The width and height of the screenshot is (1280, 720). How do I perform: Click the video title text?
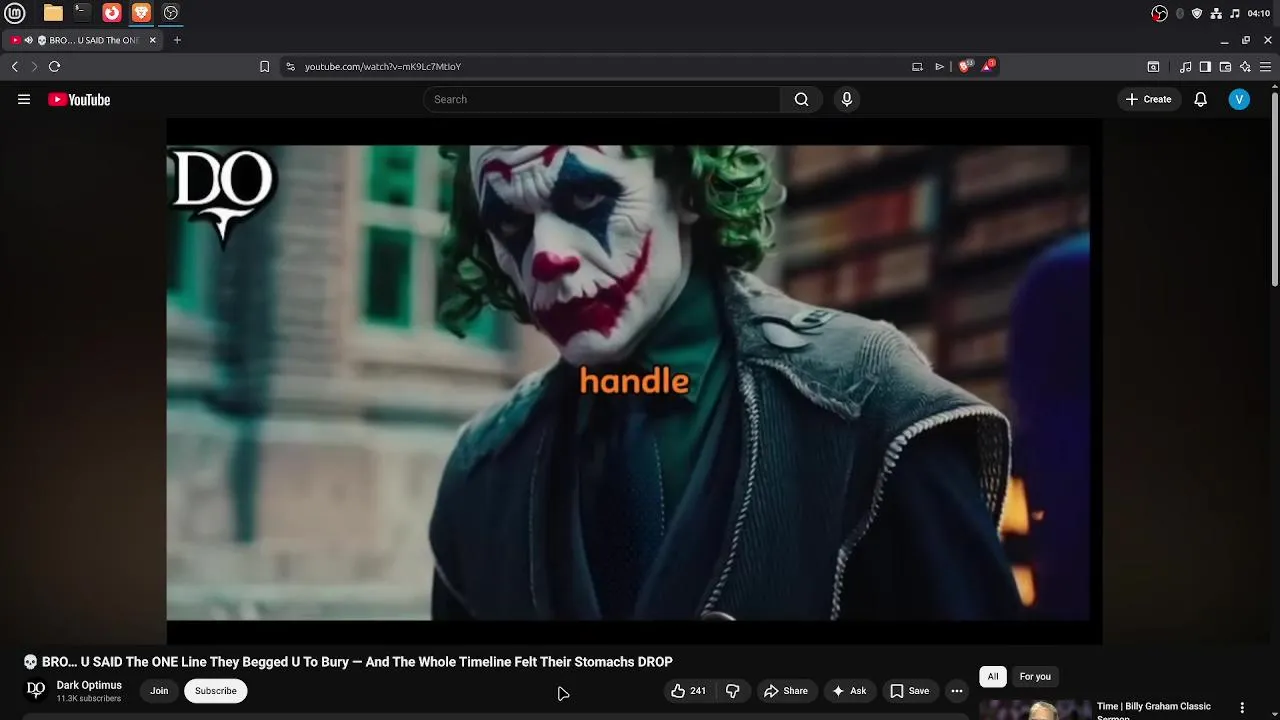(x=347, y=662)
